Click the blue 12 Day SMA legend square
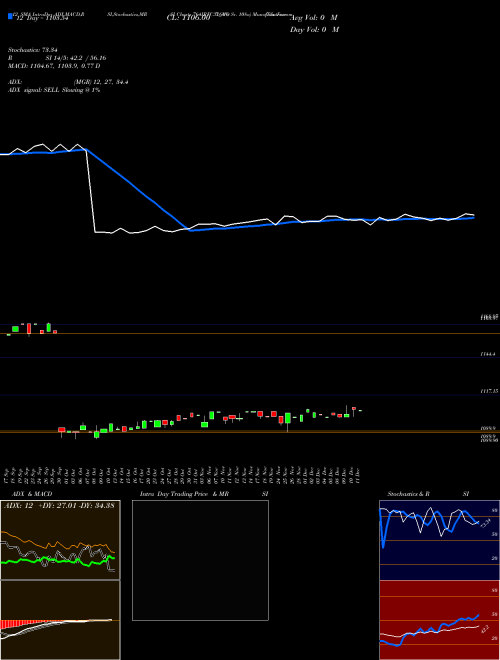 [x=10, y=16]
